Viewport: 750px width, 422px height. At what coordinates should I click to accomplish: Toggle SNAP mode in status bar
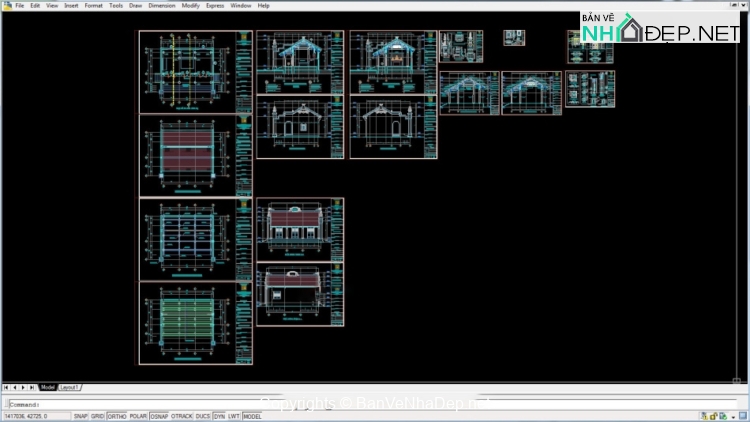pos(80,416)
